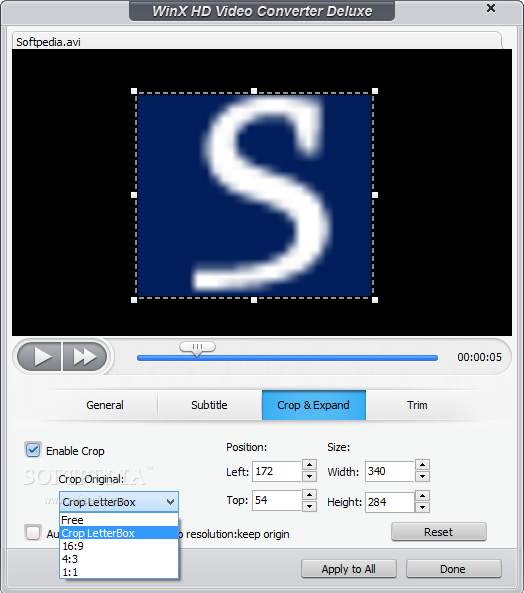Screen dimensions: 524x593
Task: Select the Crop & Expand tab
Action: click(x=314, y=405)
